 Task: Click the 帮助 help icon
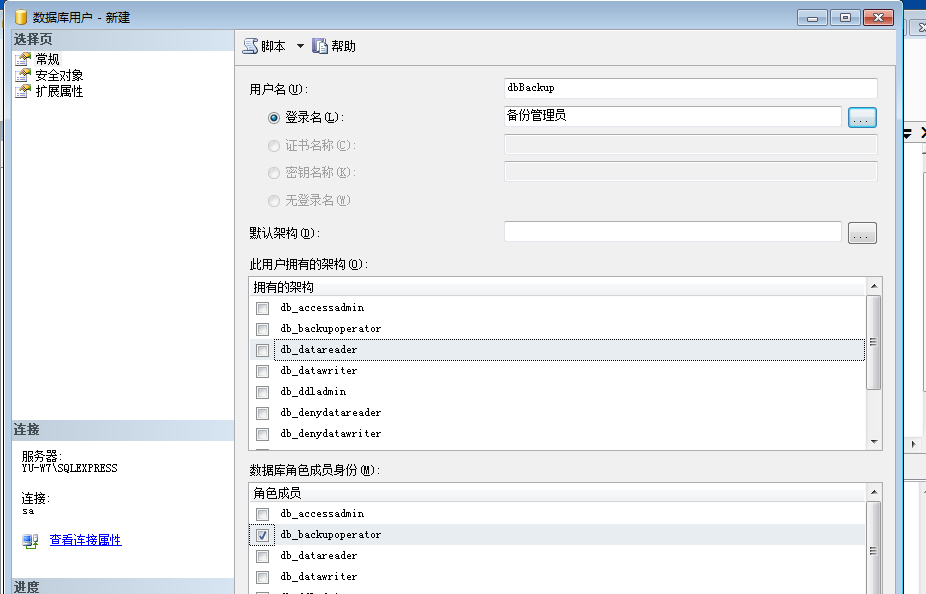319,46
